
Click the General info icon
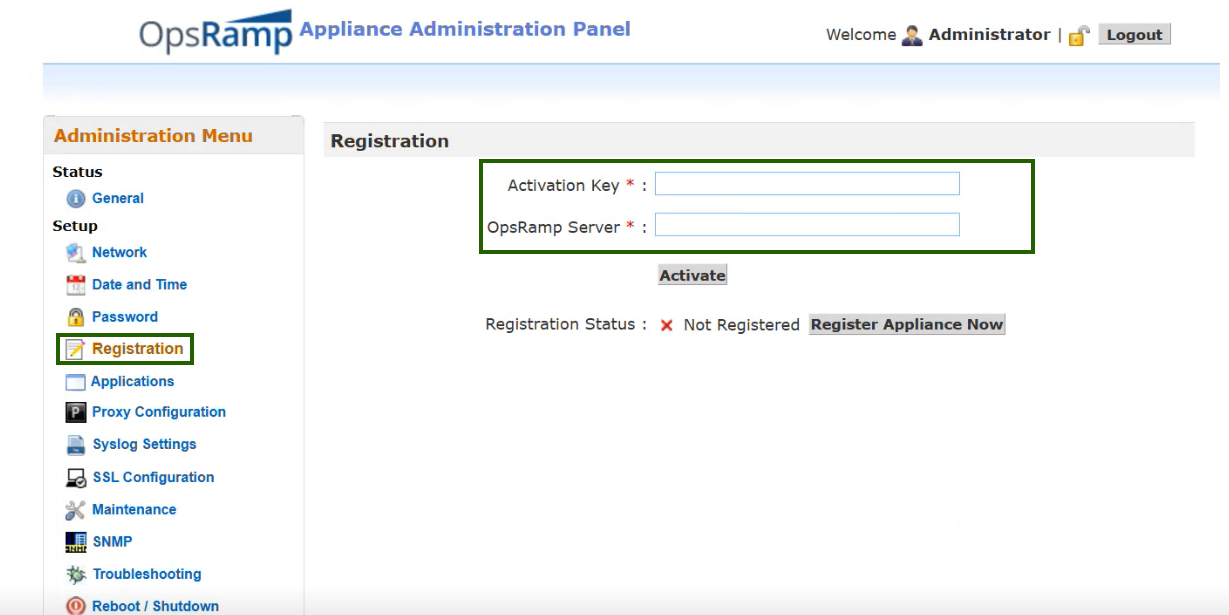76,199
